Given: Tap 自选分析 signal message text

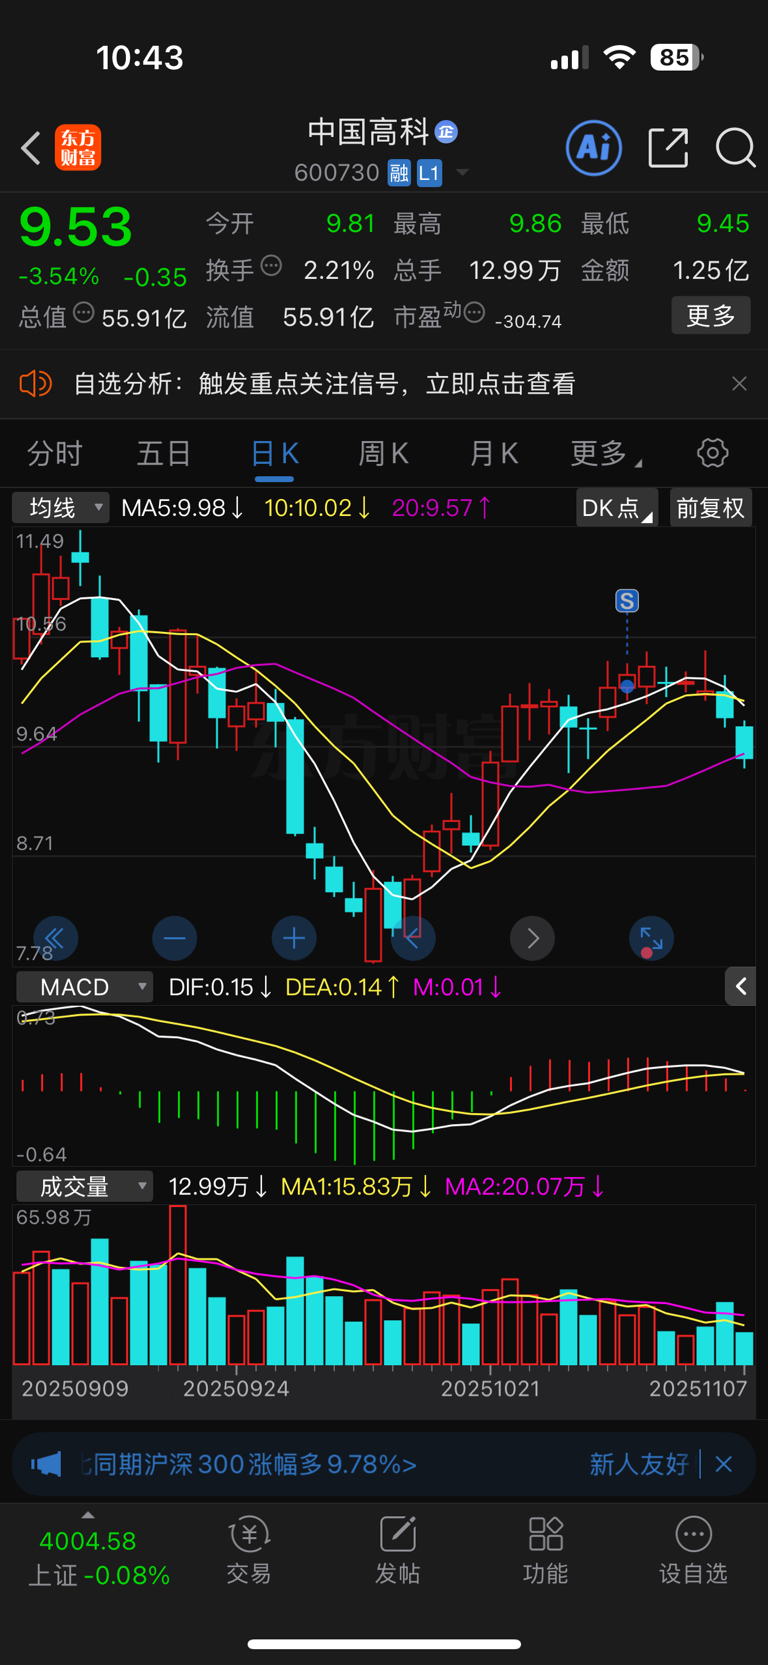Looking at the screenshot, I should tap(324, 384).
